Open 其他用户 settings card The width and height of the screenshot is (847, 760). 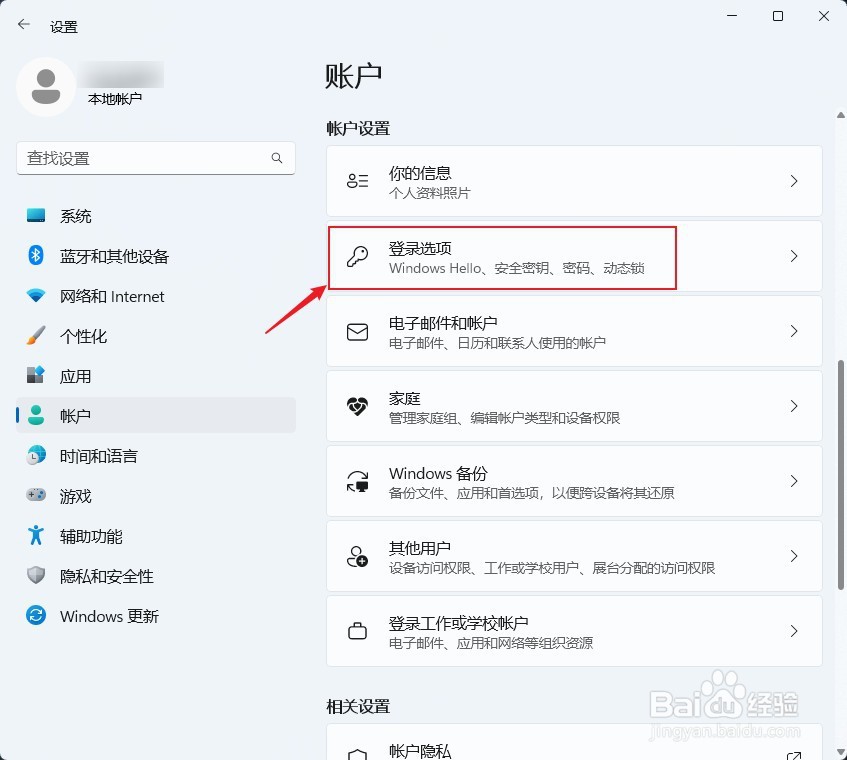[x=574, y=556]
